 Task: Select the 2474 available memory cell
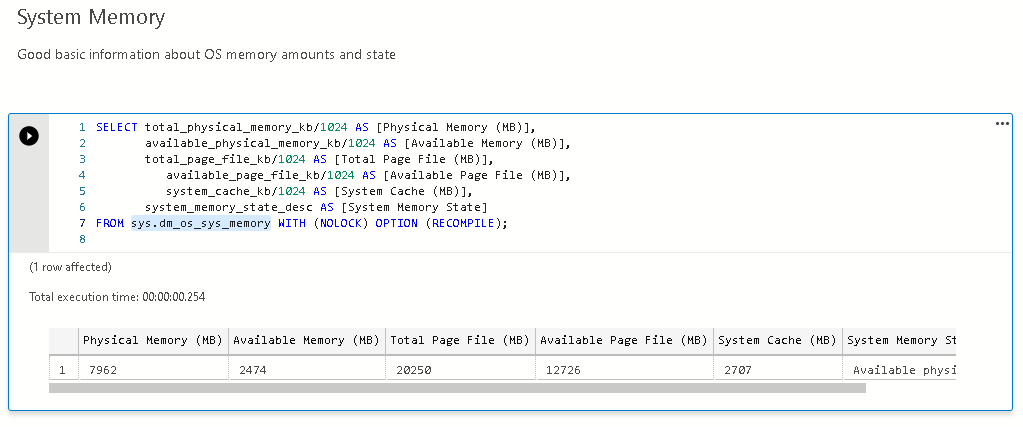tap(304, 370)
